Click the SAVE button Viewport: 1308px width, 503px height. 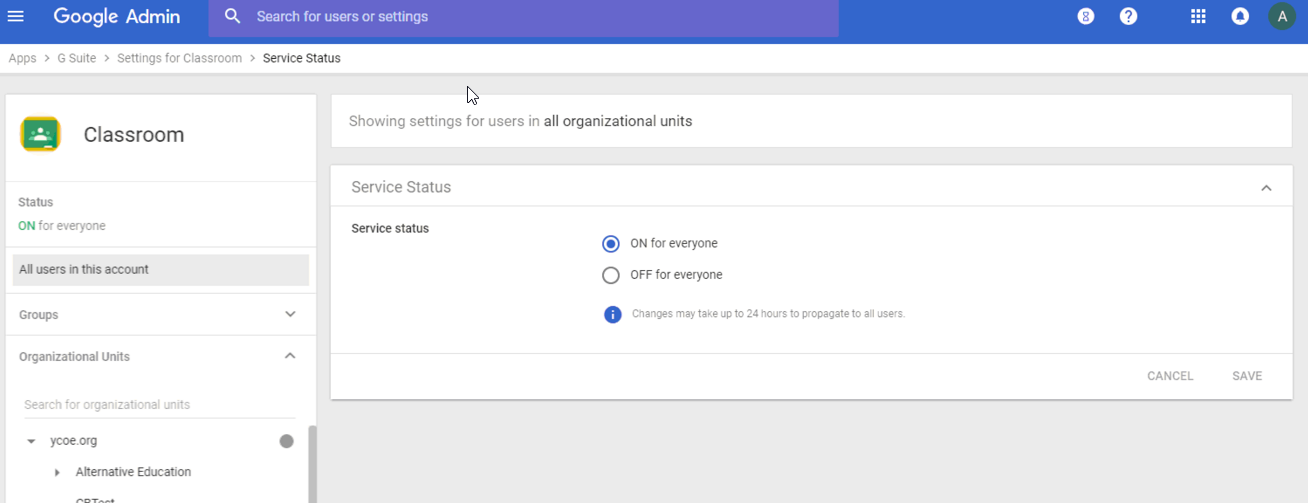(1247, 376)
